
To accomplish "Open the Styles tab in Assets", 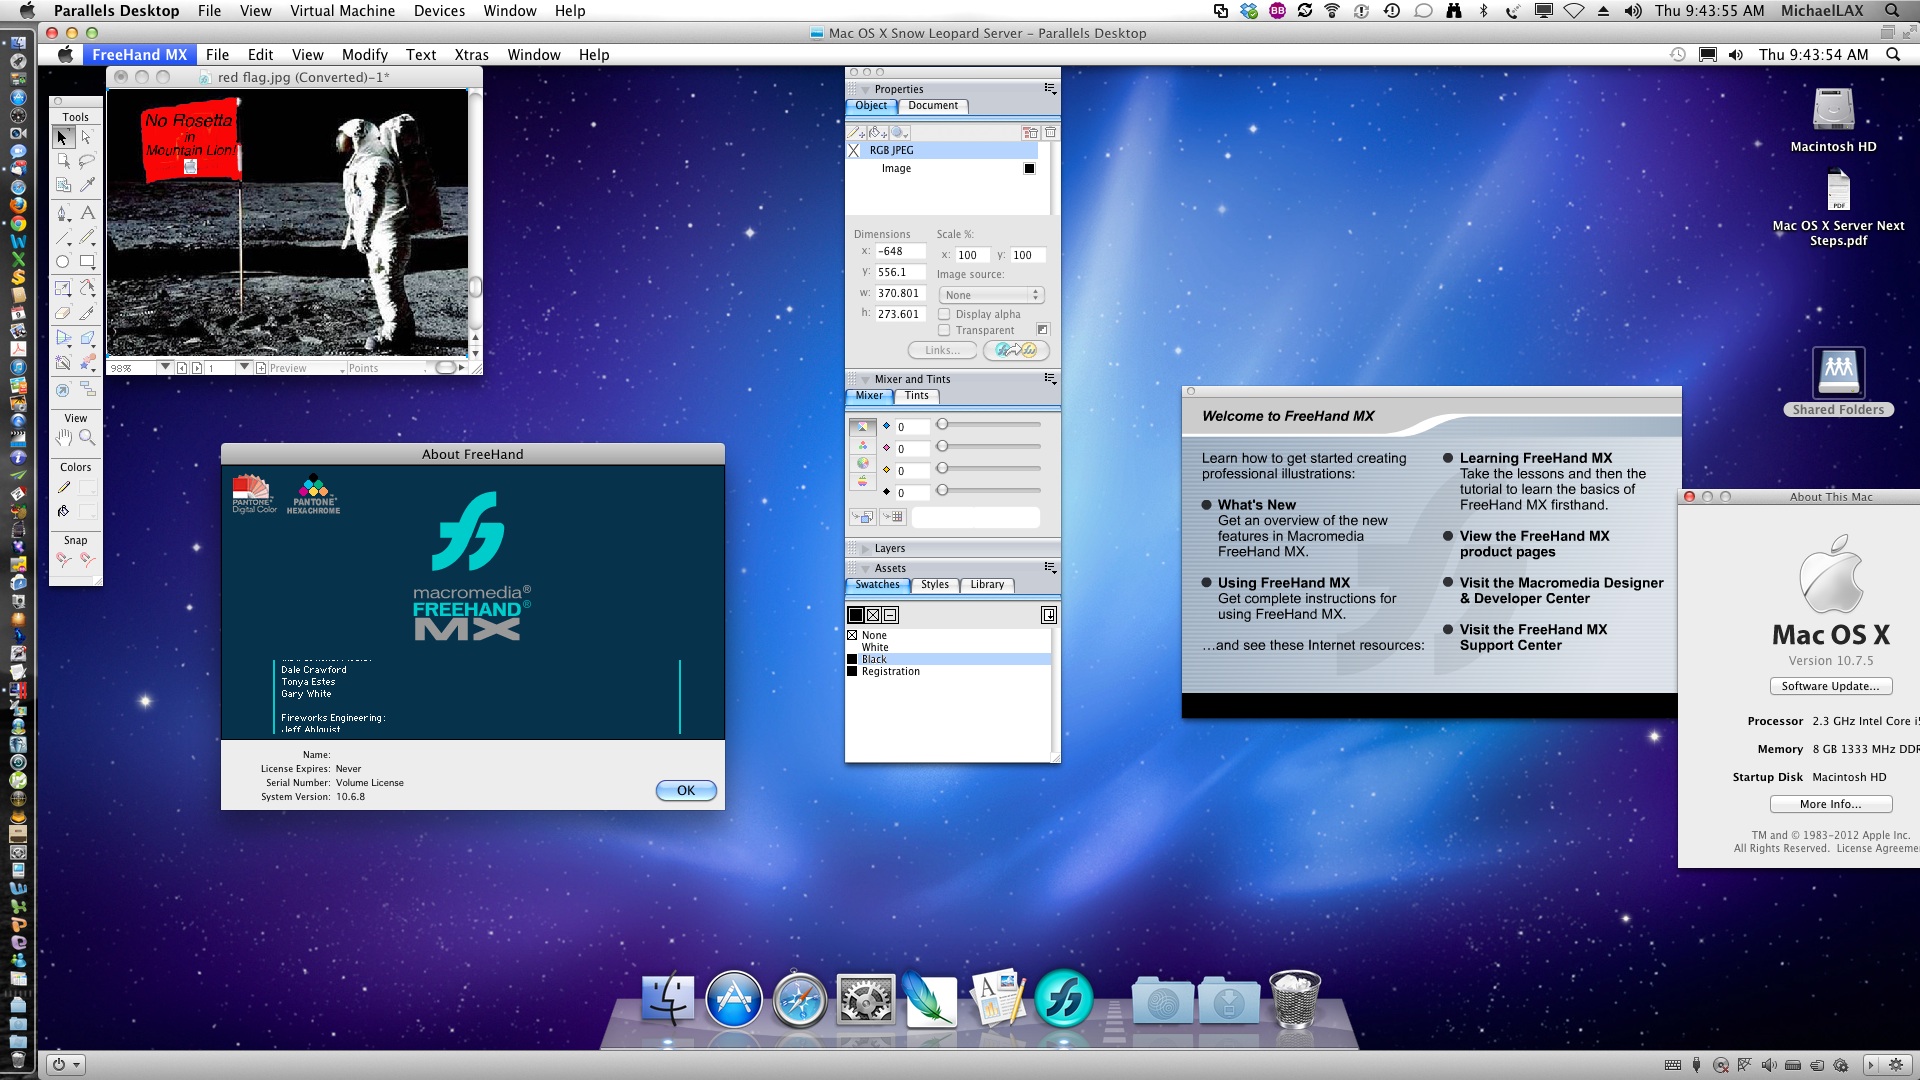I will coord(935,585).
